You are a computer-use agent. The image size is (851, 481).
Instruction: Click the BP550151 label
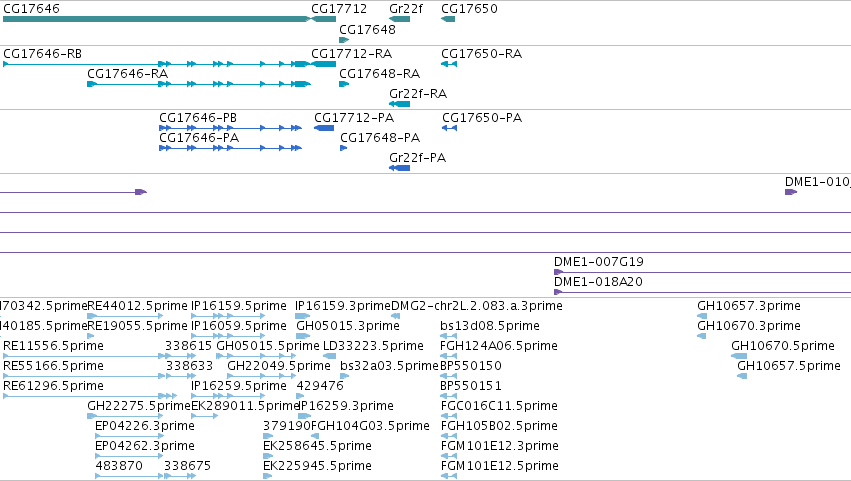pyautogui.click(x=471, y=386)
